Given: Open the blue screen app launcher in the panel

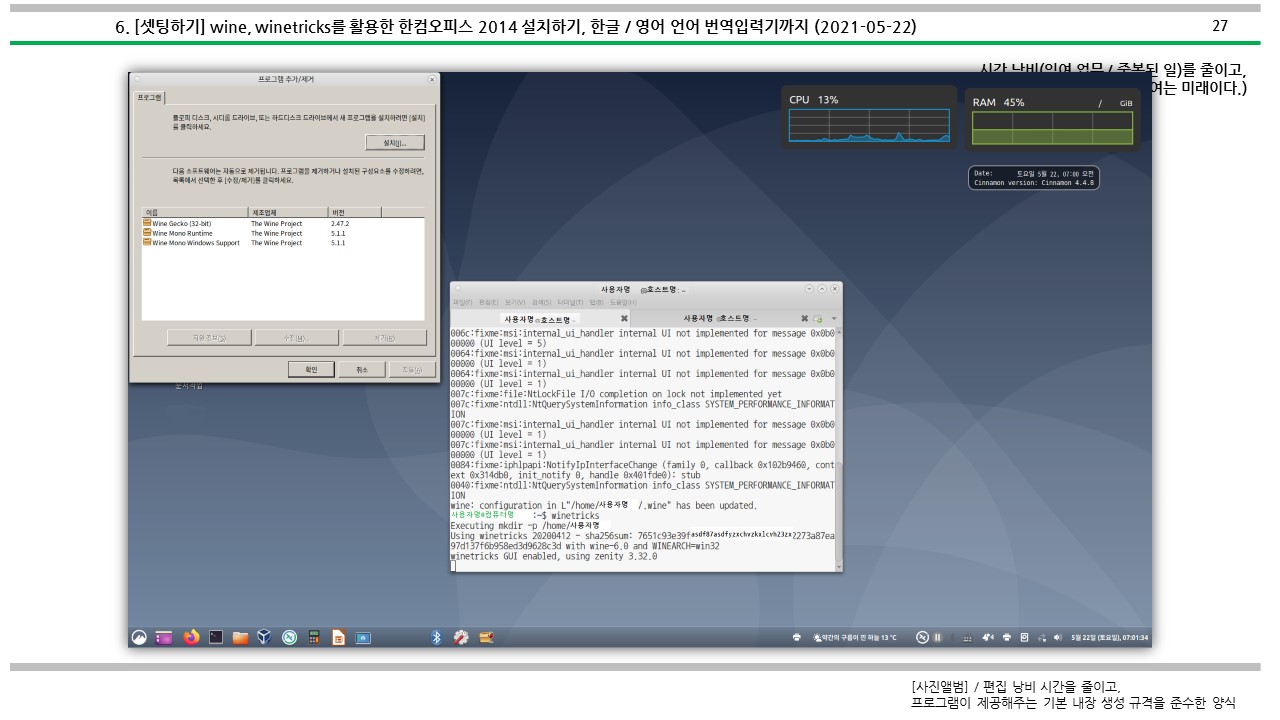Looking at the screenshot, I should click(x=363, y=637).
